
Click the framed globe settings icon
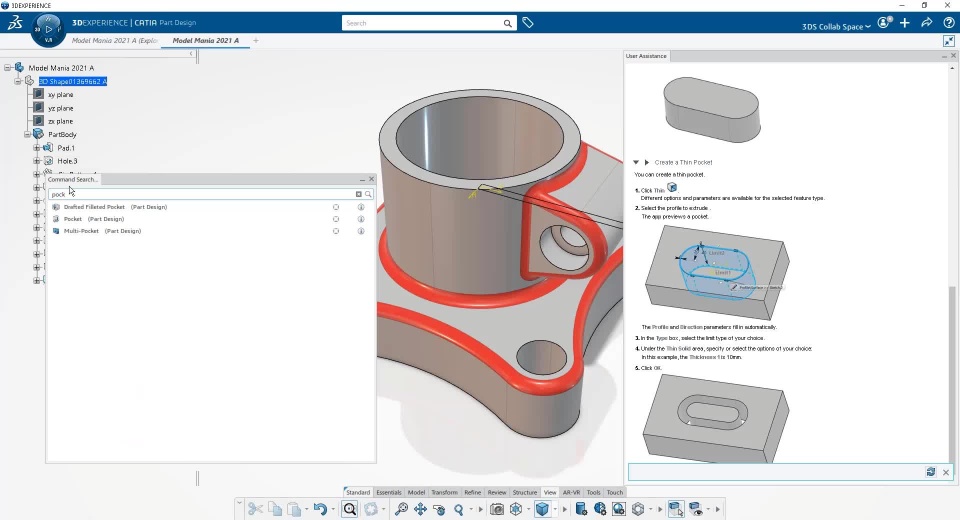(x=619, y=509)
